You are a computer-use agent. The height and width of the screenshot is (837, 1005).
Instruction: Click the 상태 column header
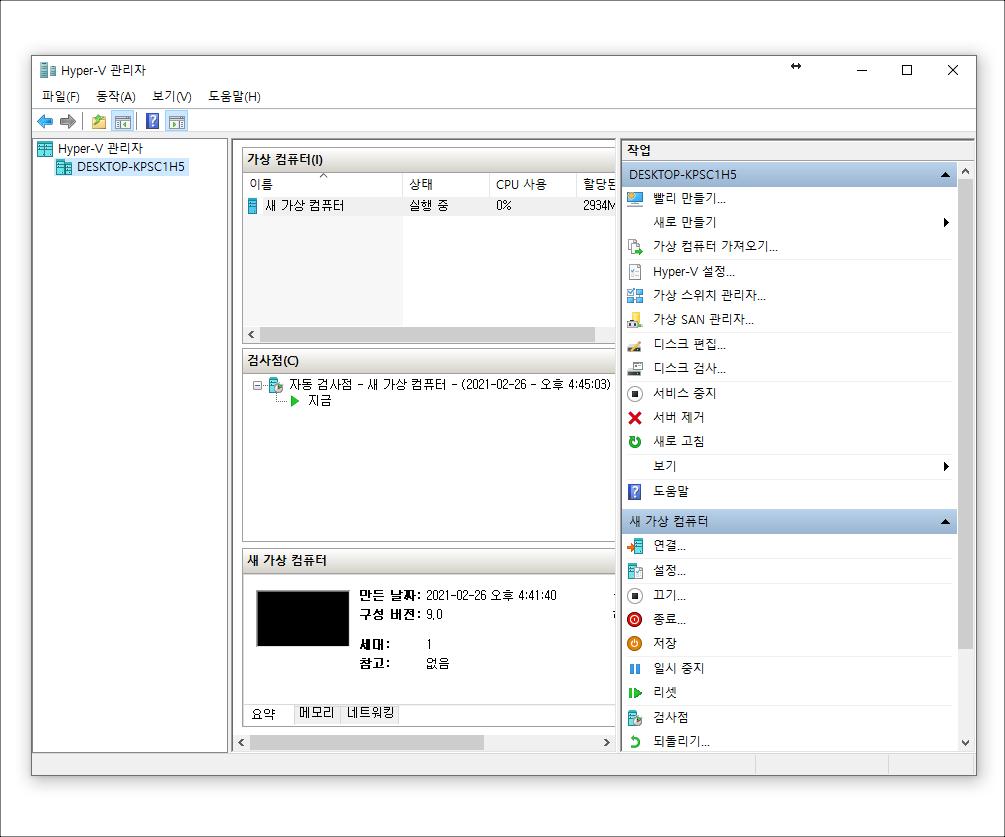pyautogui.click(x=446, y=184)
